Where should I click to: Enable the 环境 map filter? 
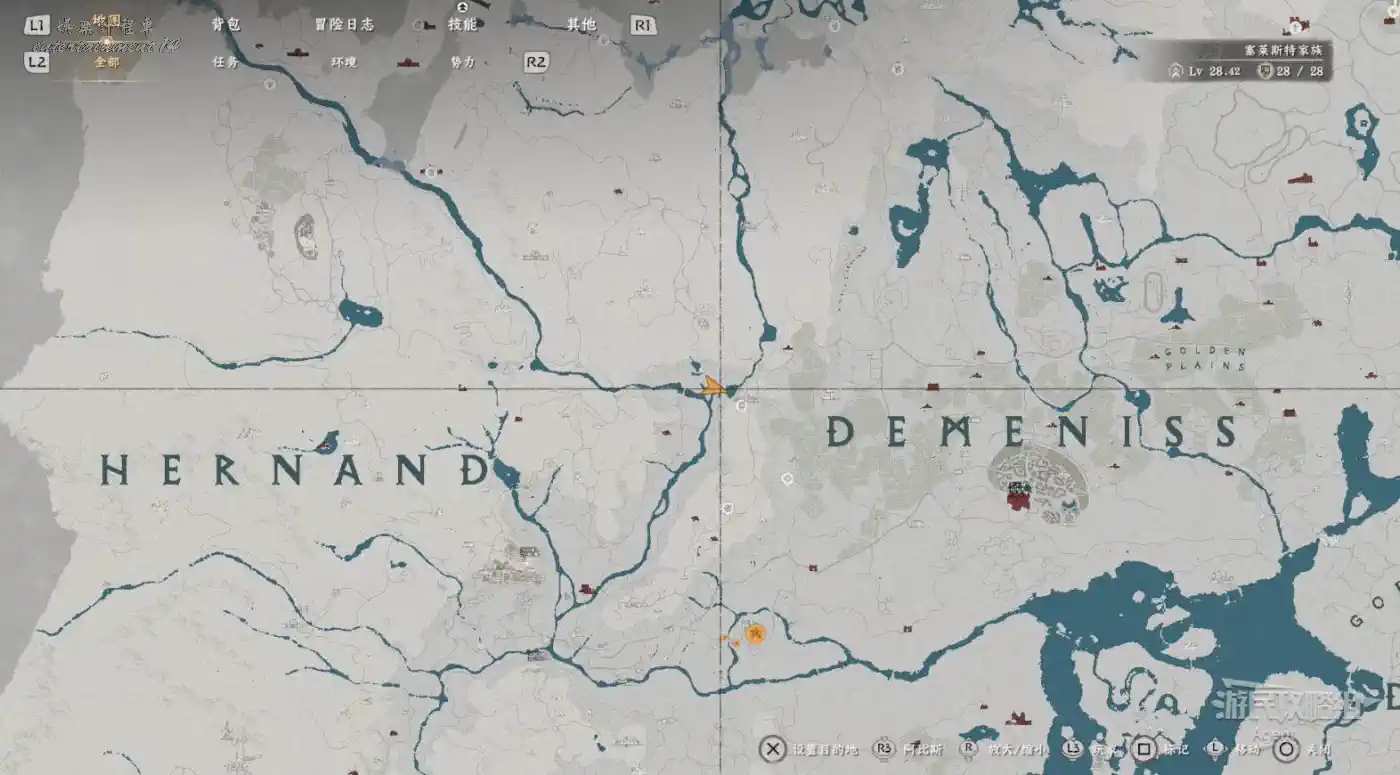tap(344, 62)
